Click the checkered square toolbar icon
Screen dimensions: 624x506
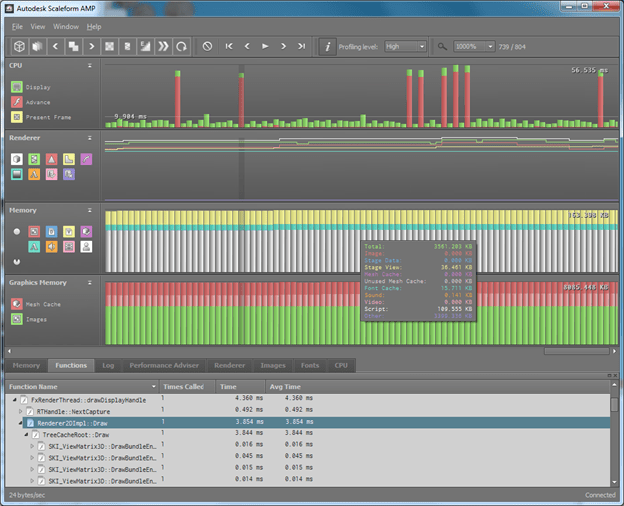[x=109, y=47]
